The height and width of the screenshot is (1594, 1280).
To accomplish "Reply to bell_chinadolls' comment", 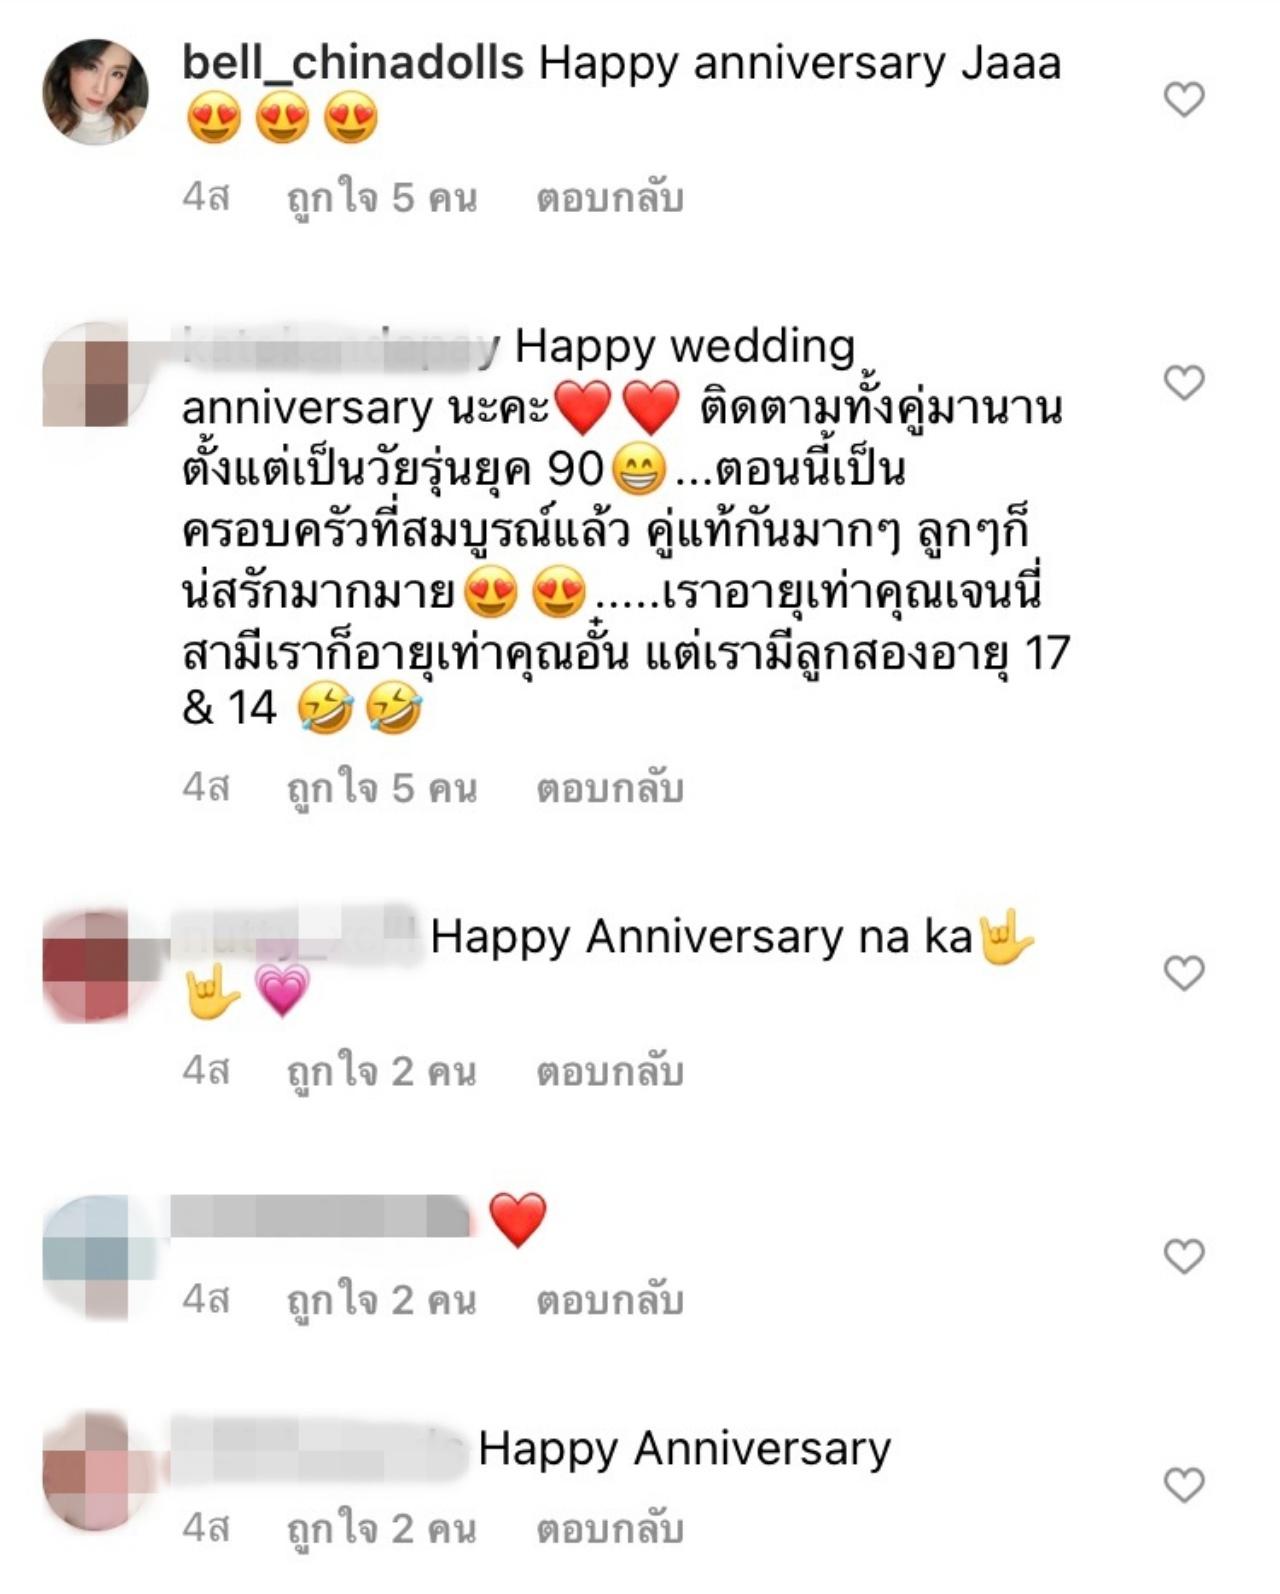I will 610,197.
